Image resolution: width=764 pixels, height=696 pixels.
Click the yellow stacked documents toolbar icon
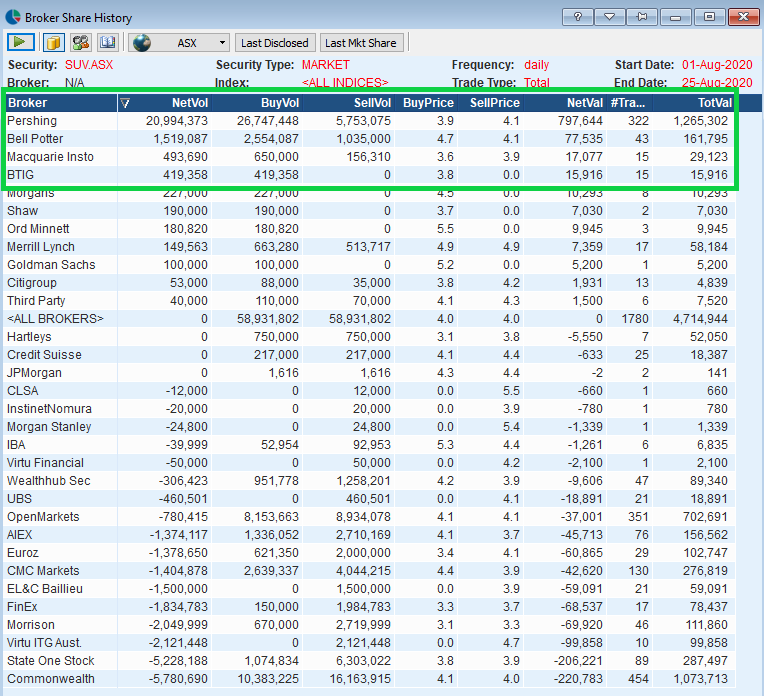coord(54,42)
